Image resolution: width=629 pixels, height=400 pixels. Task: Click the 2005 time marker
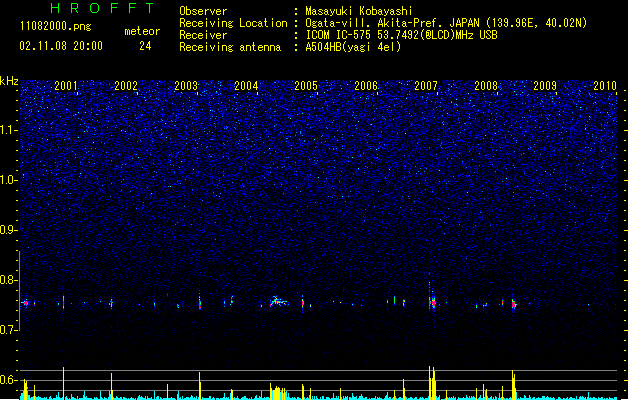click(306, 86)
